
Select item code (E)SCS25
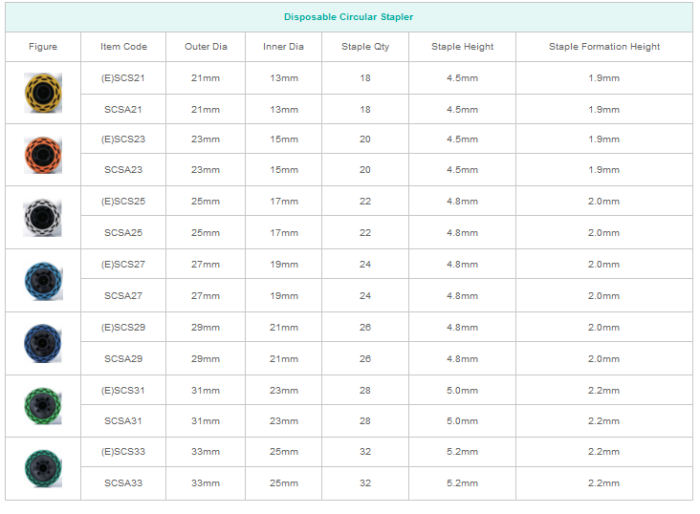click(x=124, y=202)
